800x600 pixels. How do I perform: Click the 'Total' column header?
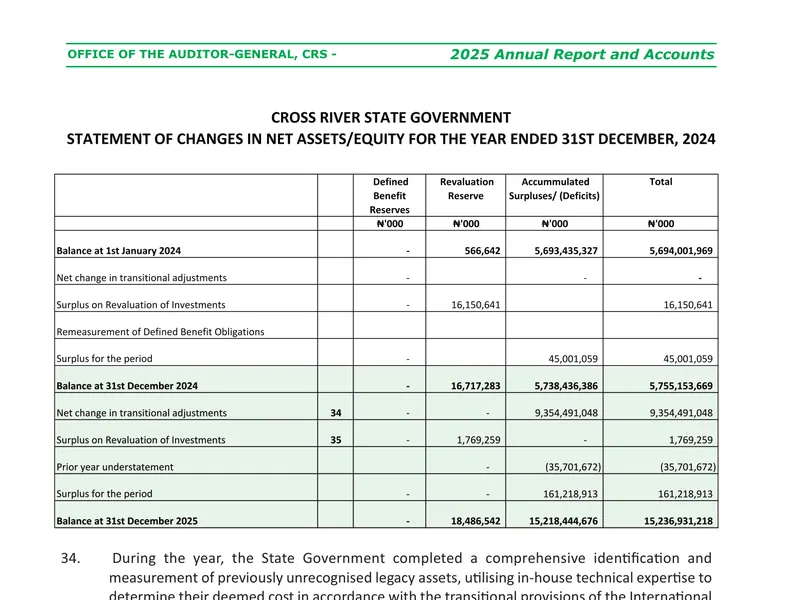coord(661,182)
